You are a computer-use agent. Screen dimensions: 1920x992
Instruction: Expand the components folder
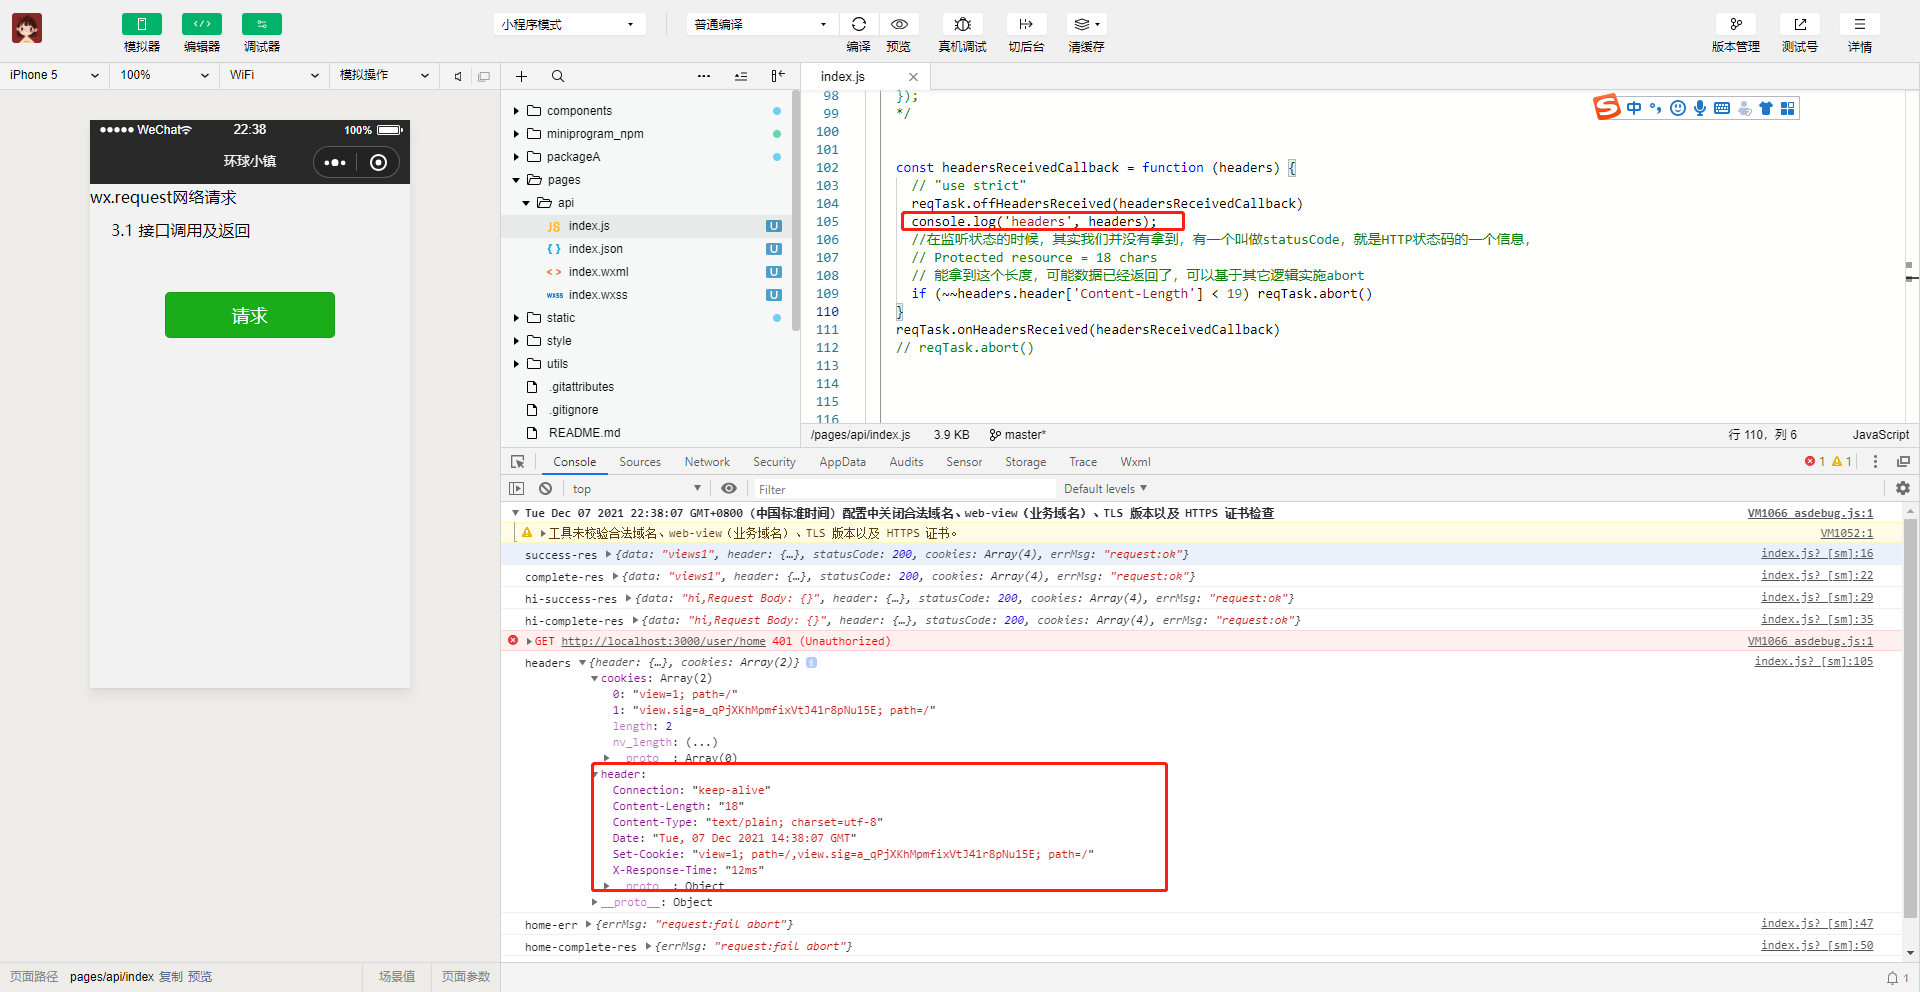[x=516, y=111]
